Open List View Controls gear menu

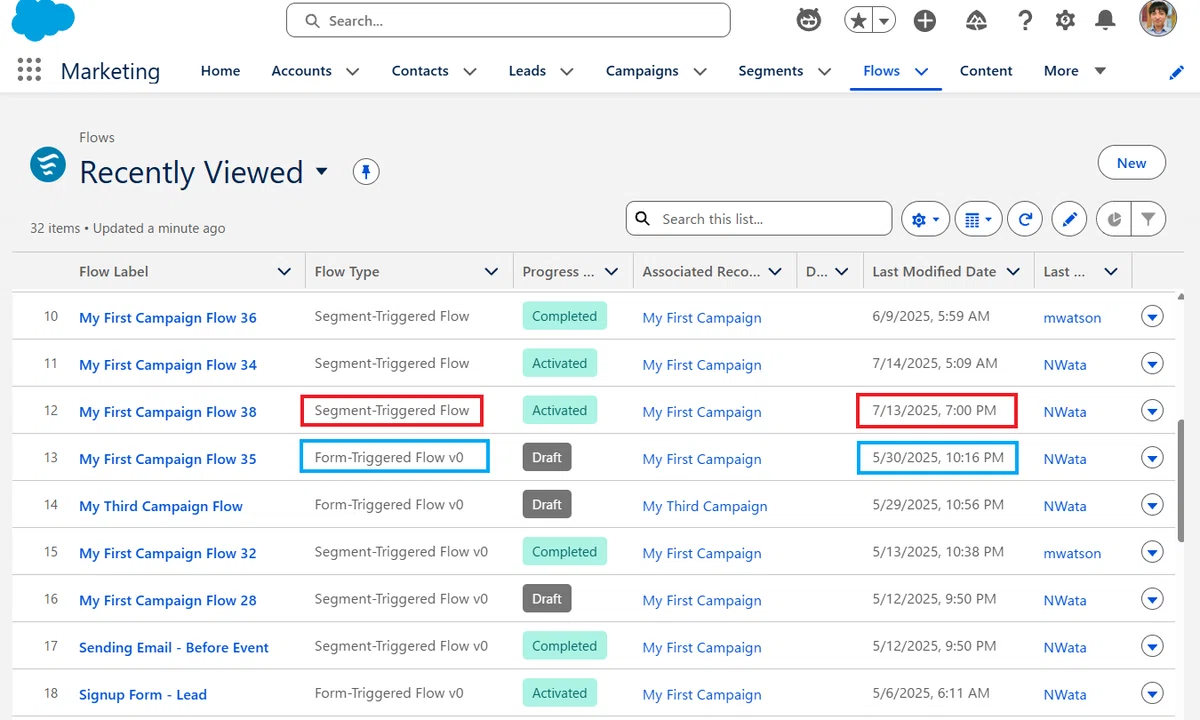(926, 219)
